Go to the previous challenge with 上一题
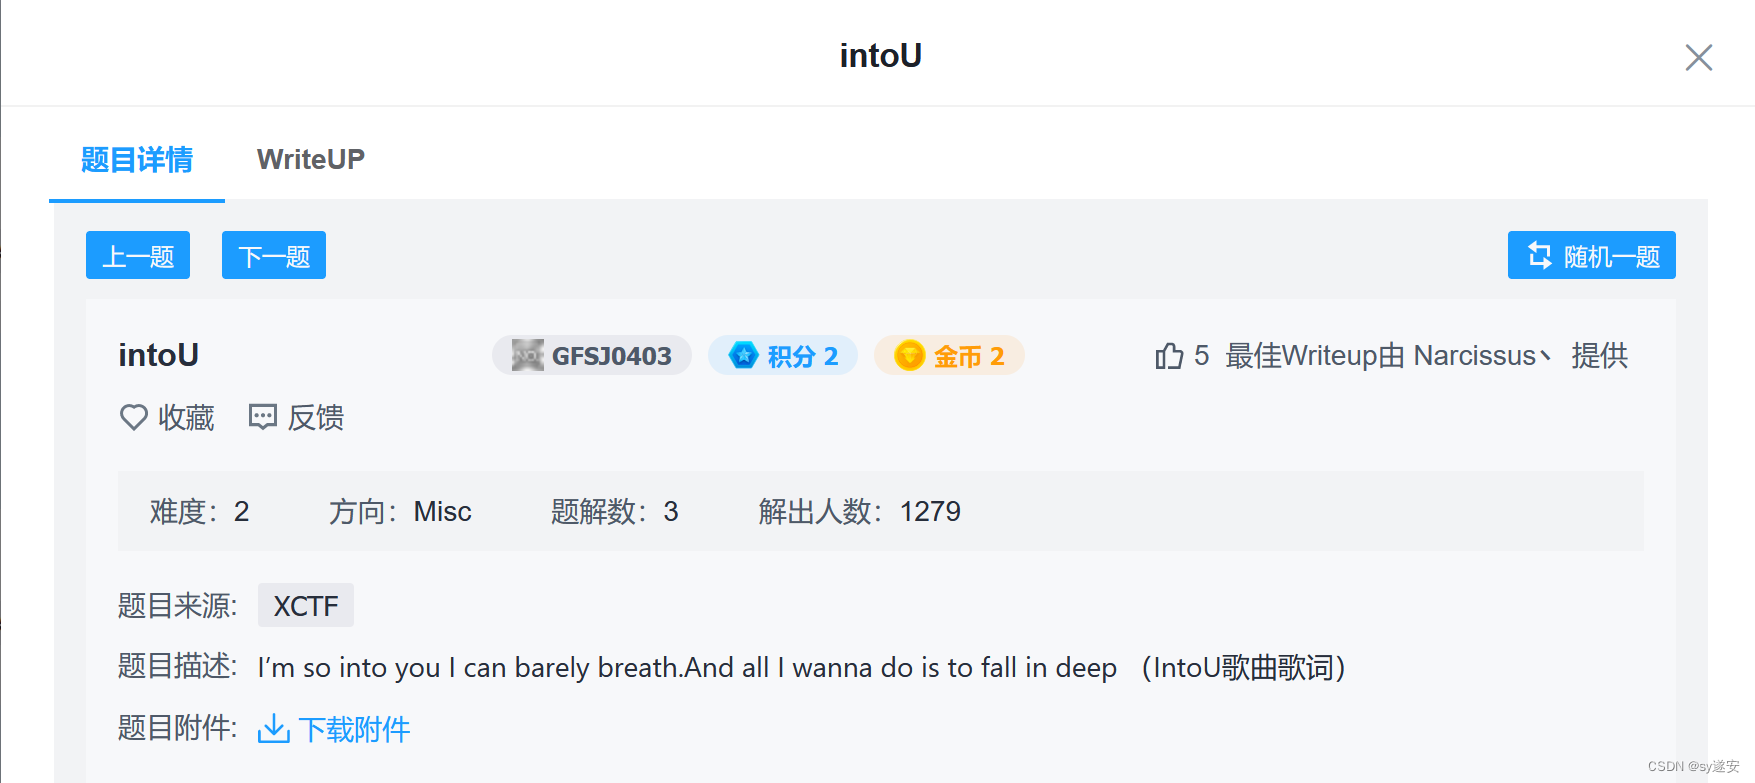 pyautogui.click(x=137, y=255)
